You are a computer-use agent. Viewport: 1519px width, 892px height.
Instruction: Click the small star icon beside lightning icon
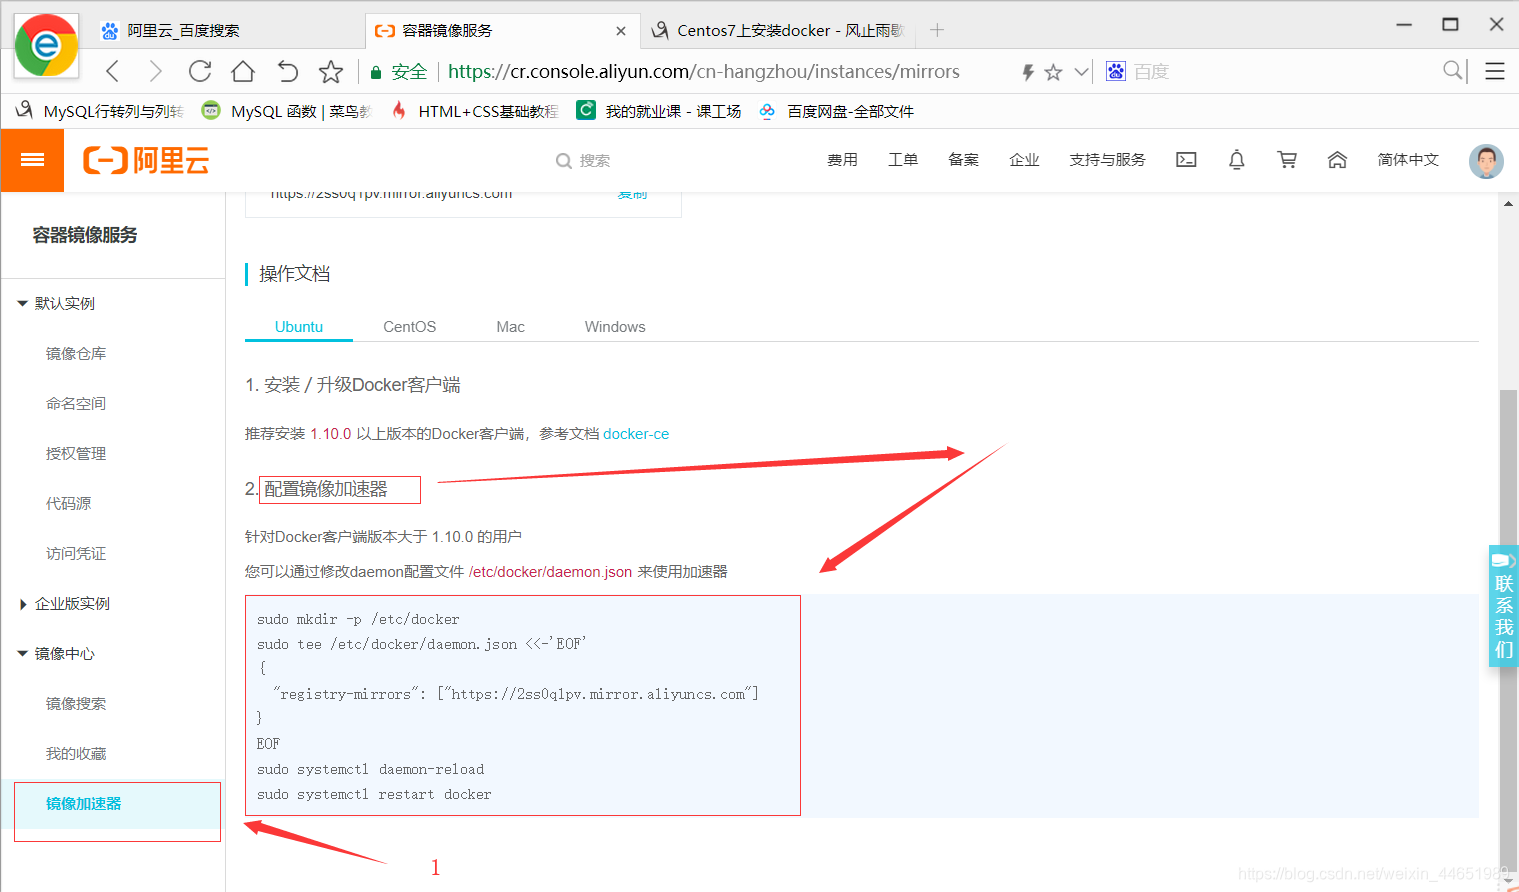pos(1053,72)
